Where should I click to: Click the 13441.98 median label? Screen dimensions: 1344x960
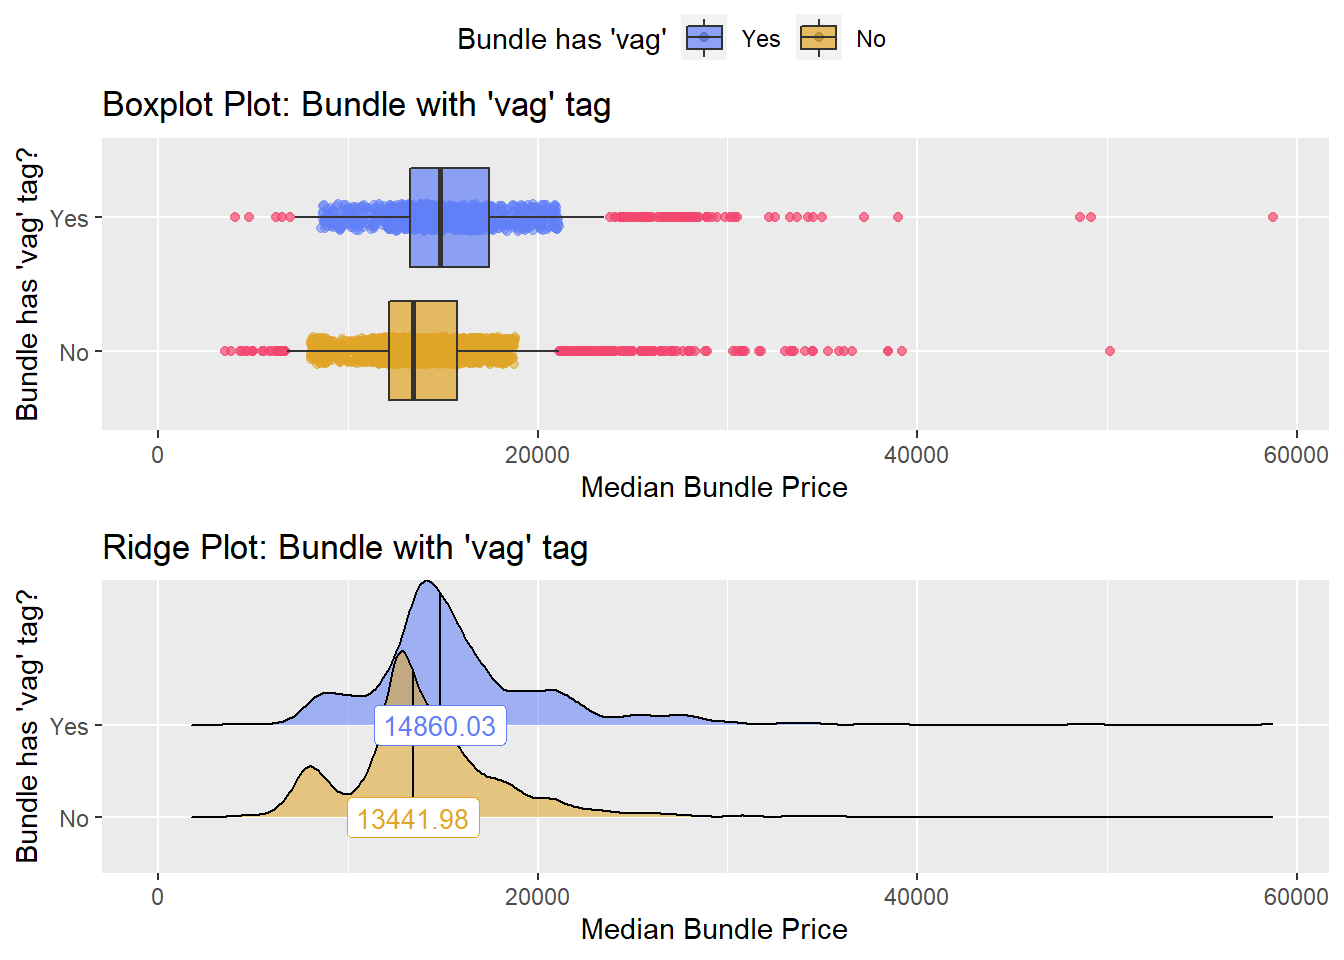click(413, 819)
